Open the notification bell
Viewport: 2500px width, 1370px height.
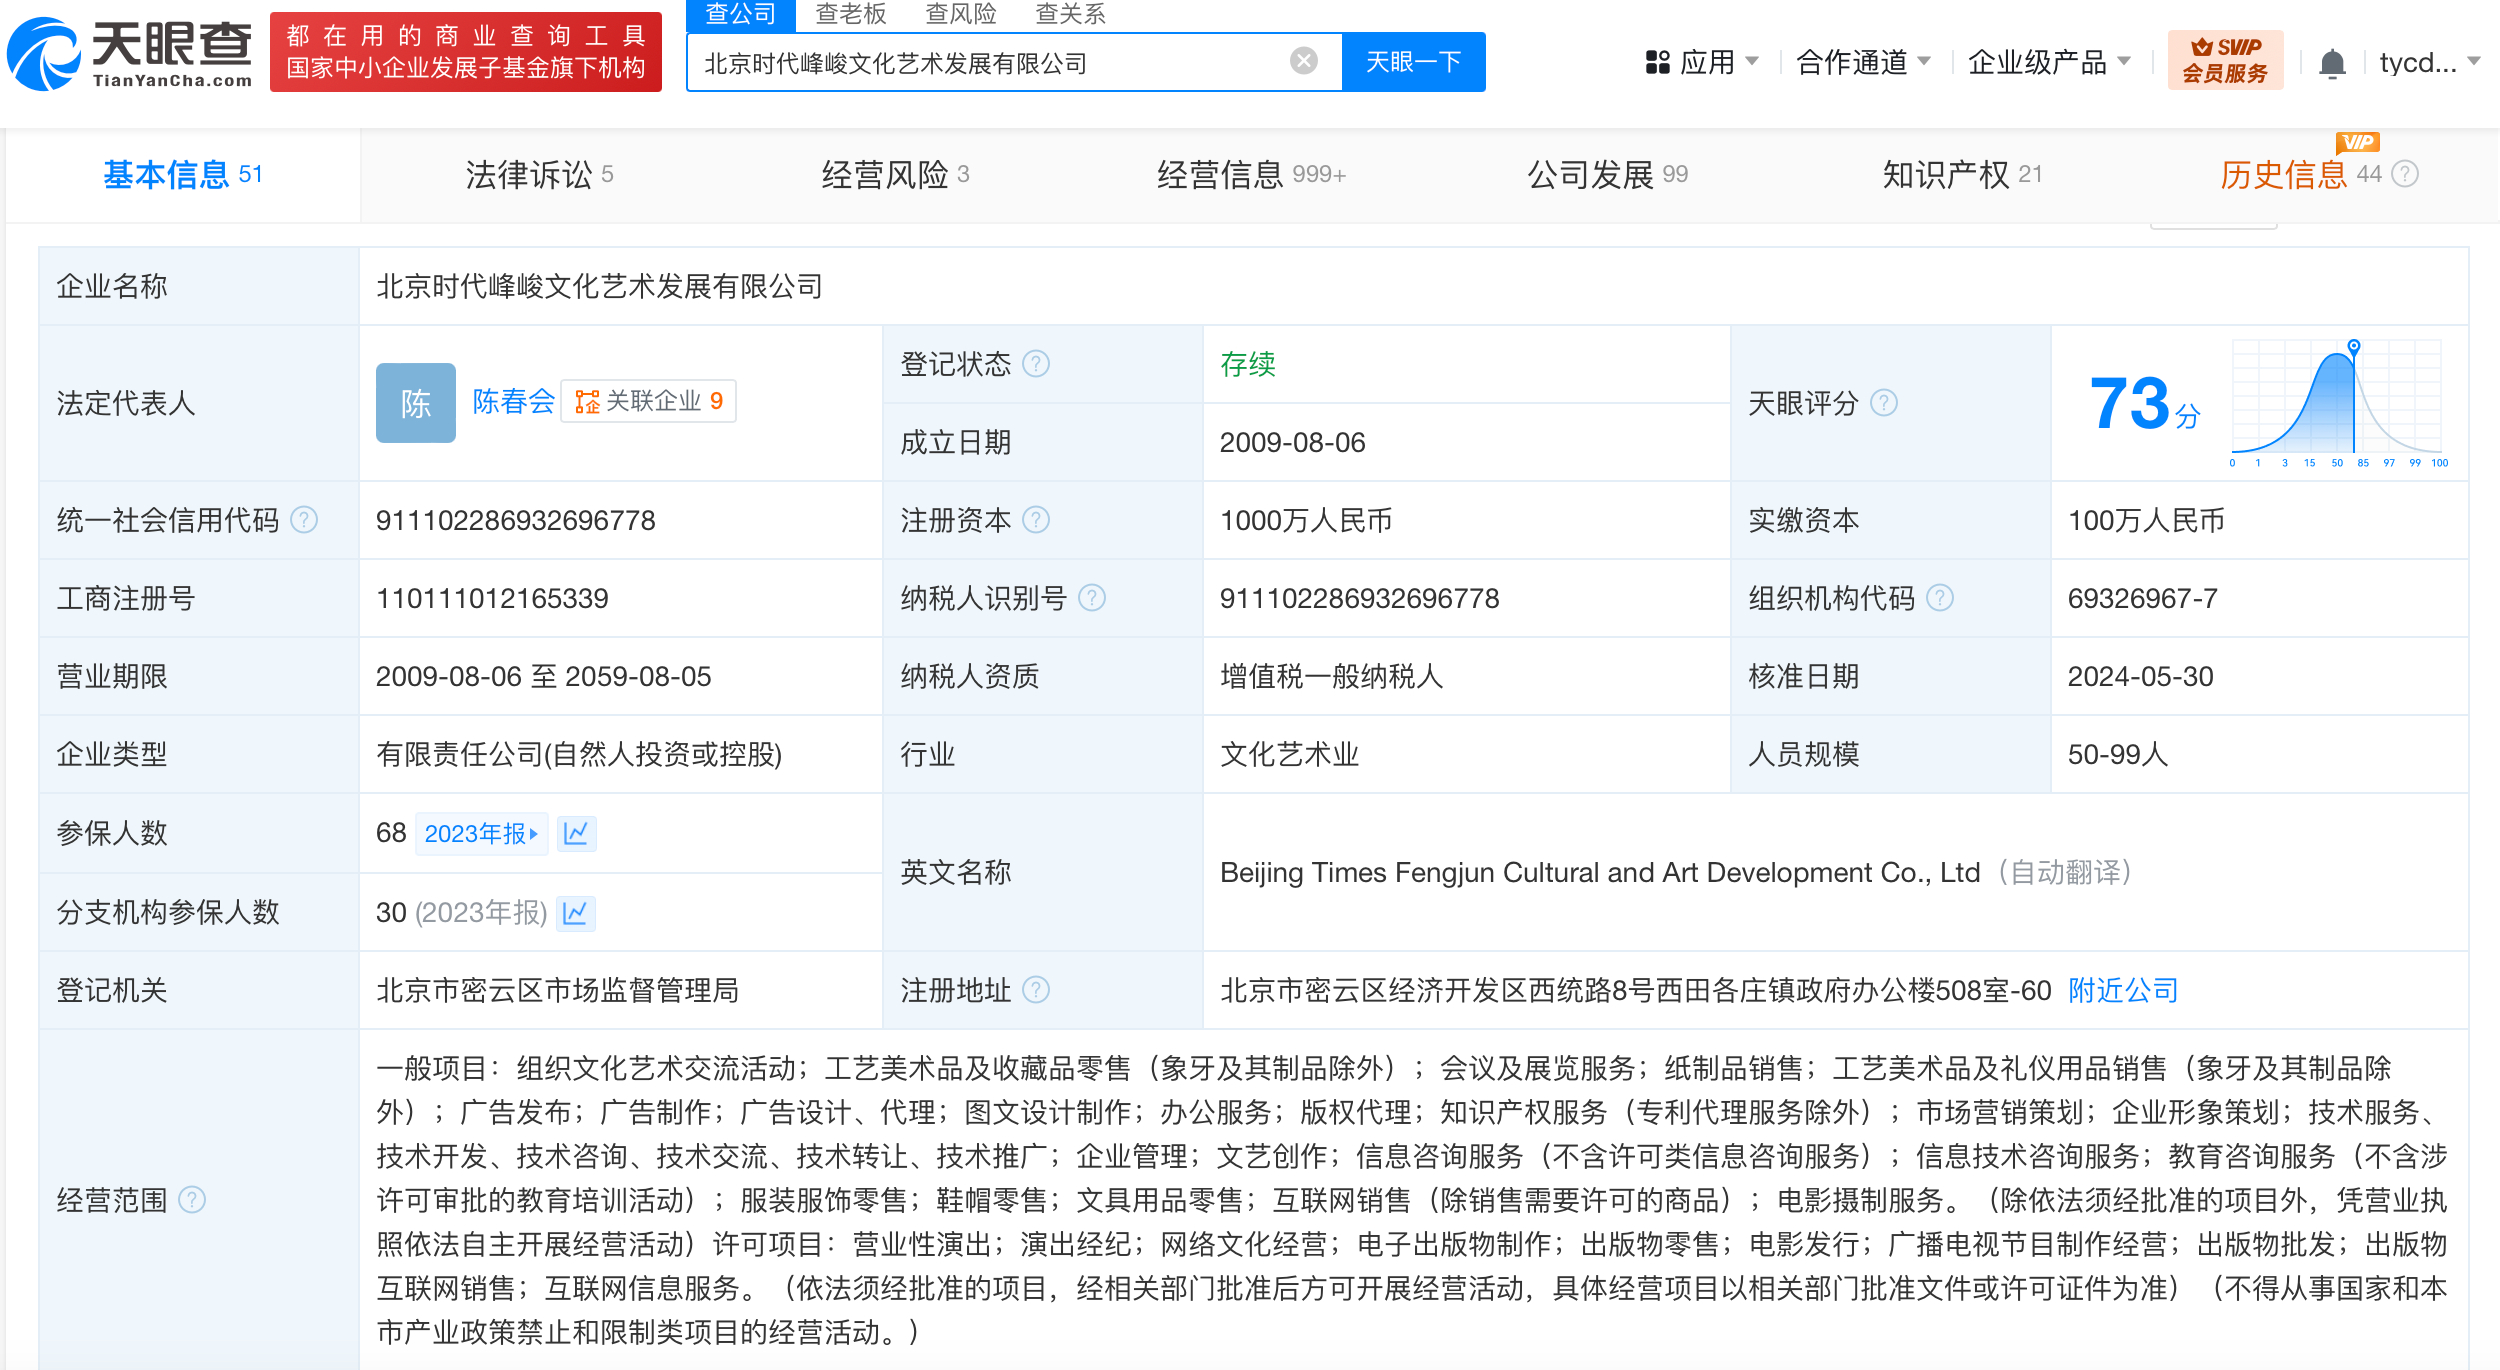coord(2332,63)
